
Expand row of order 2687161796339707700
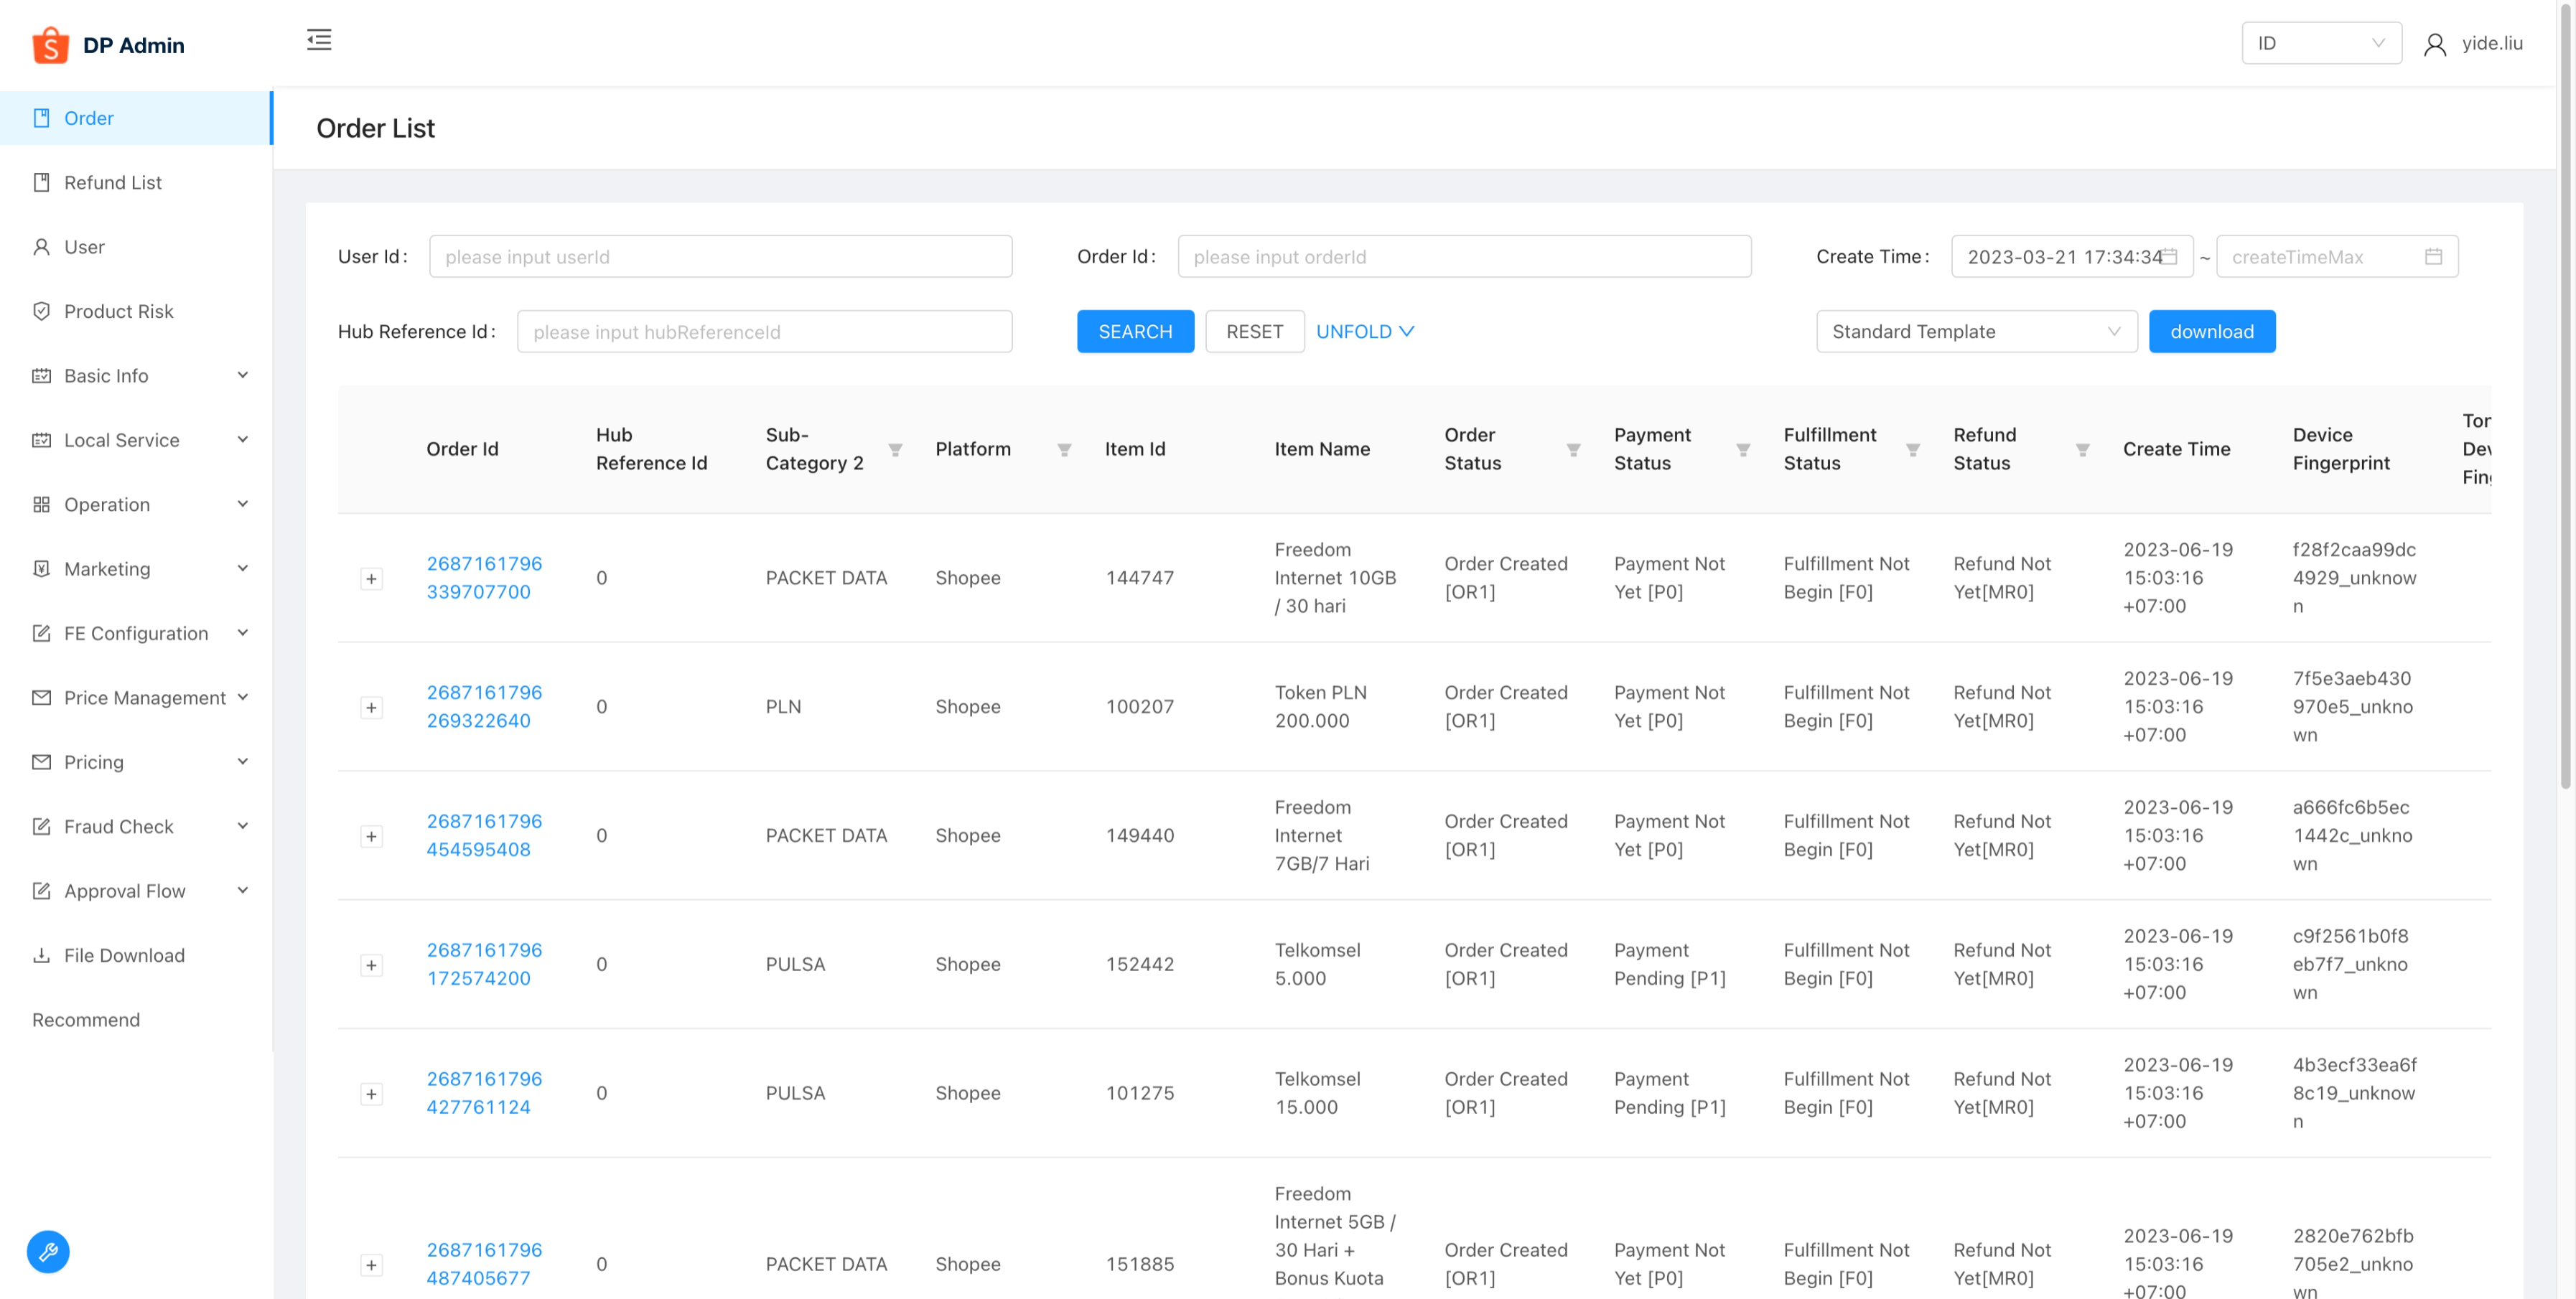coord(371,579)
